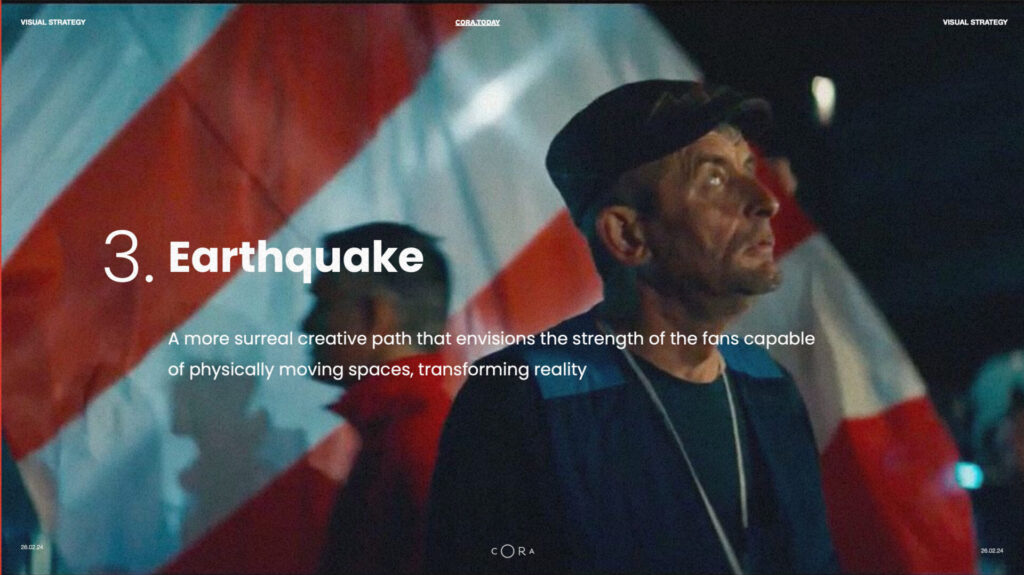This screenshot has height=575, width=1024.
Task: Click the teal blurred light at right edge
Action: tap(970, 475)
